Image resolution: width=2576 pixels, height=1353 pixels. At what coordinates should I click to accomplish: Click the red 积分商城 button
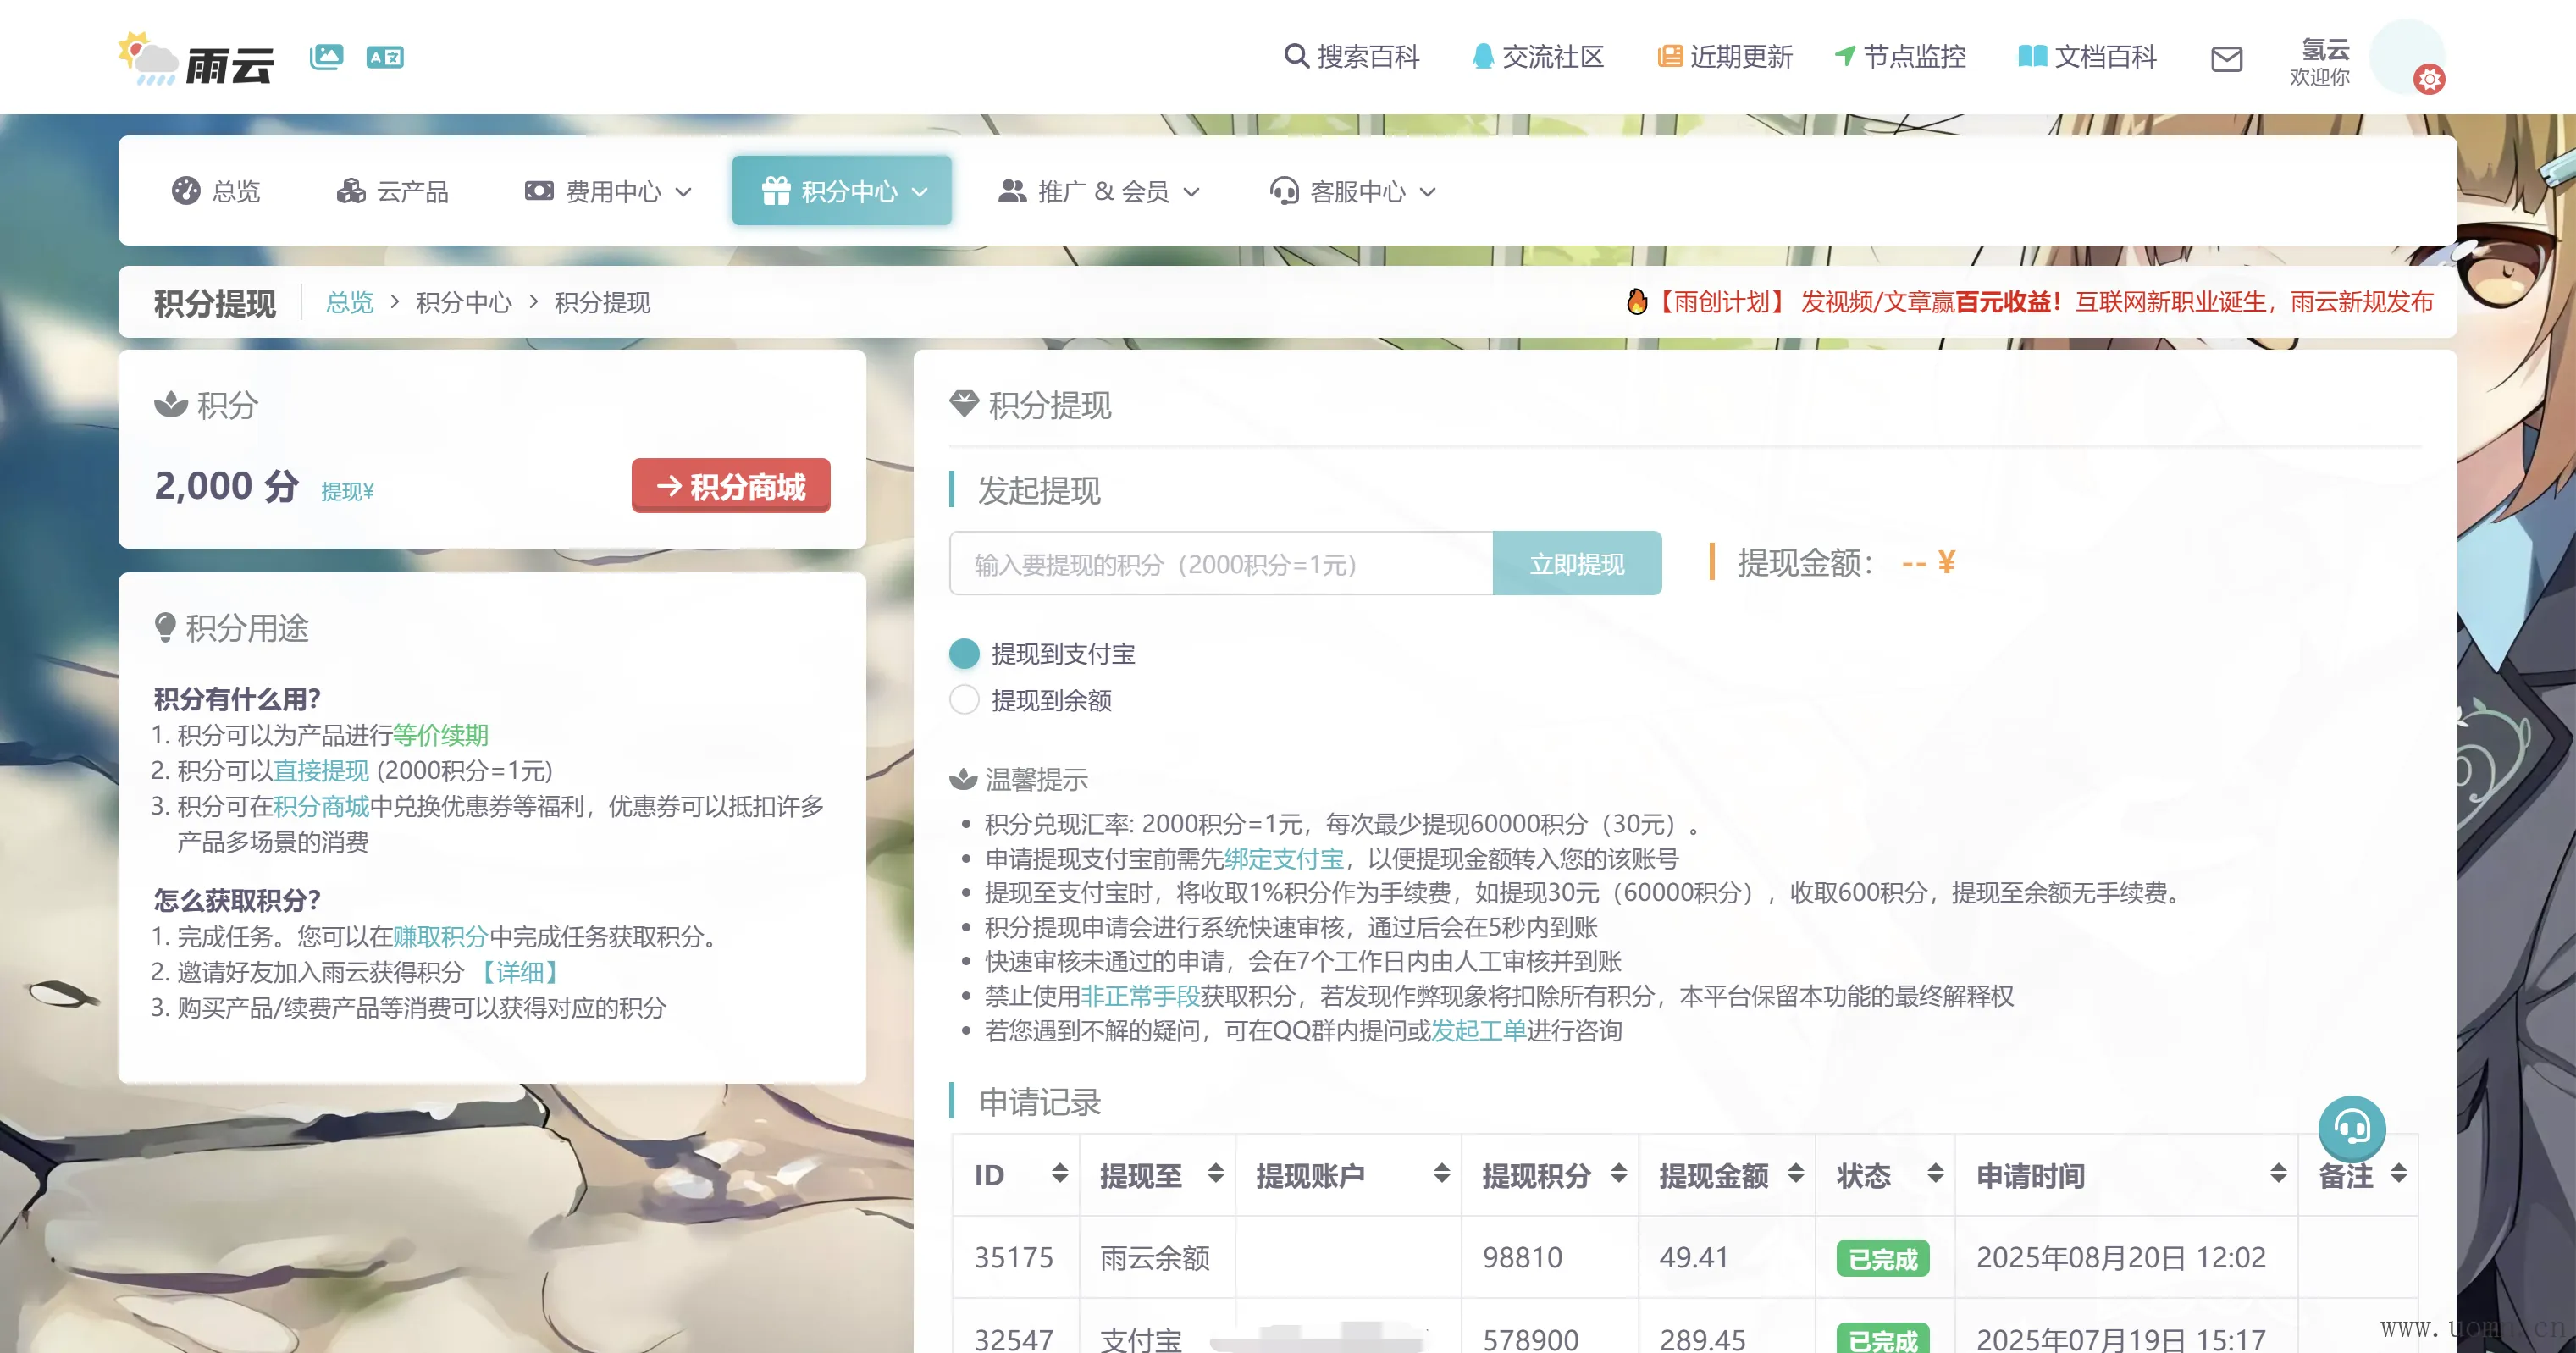click(730, 486)
